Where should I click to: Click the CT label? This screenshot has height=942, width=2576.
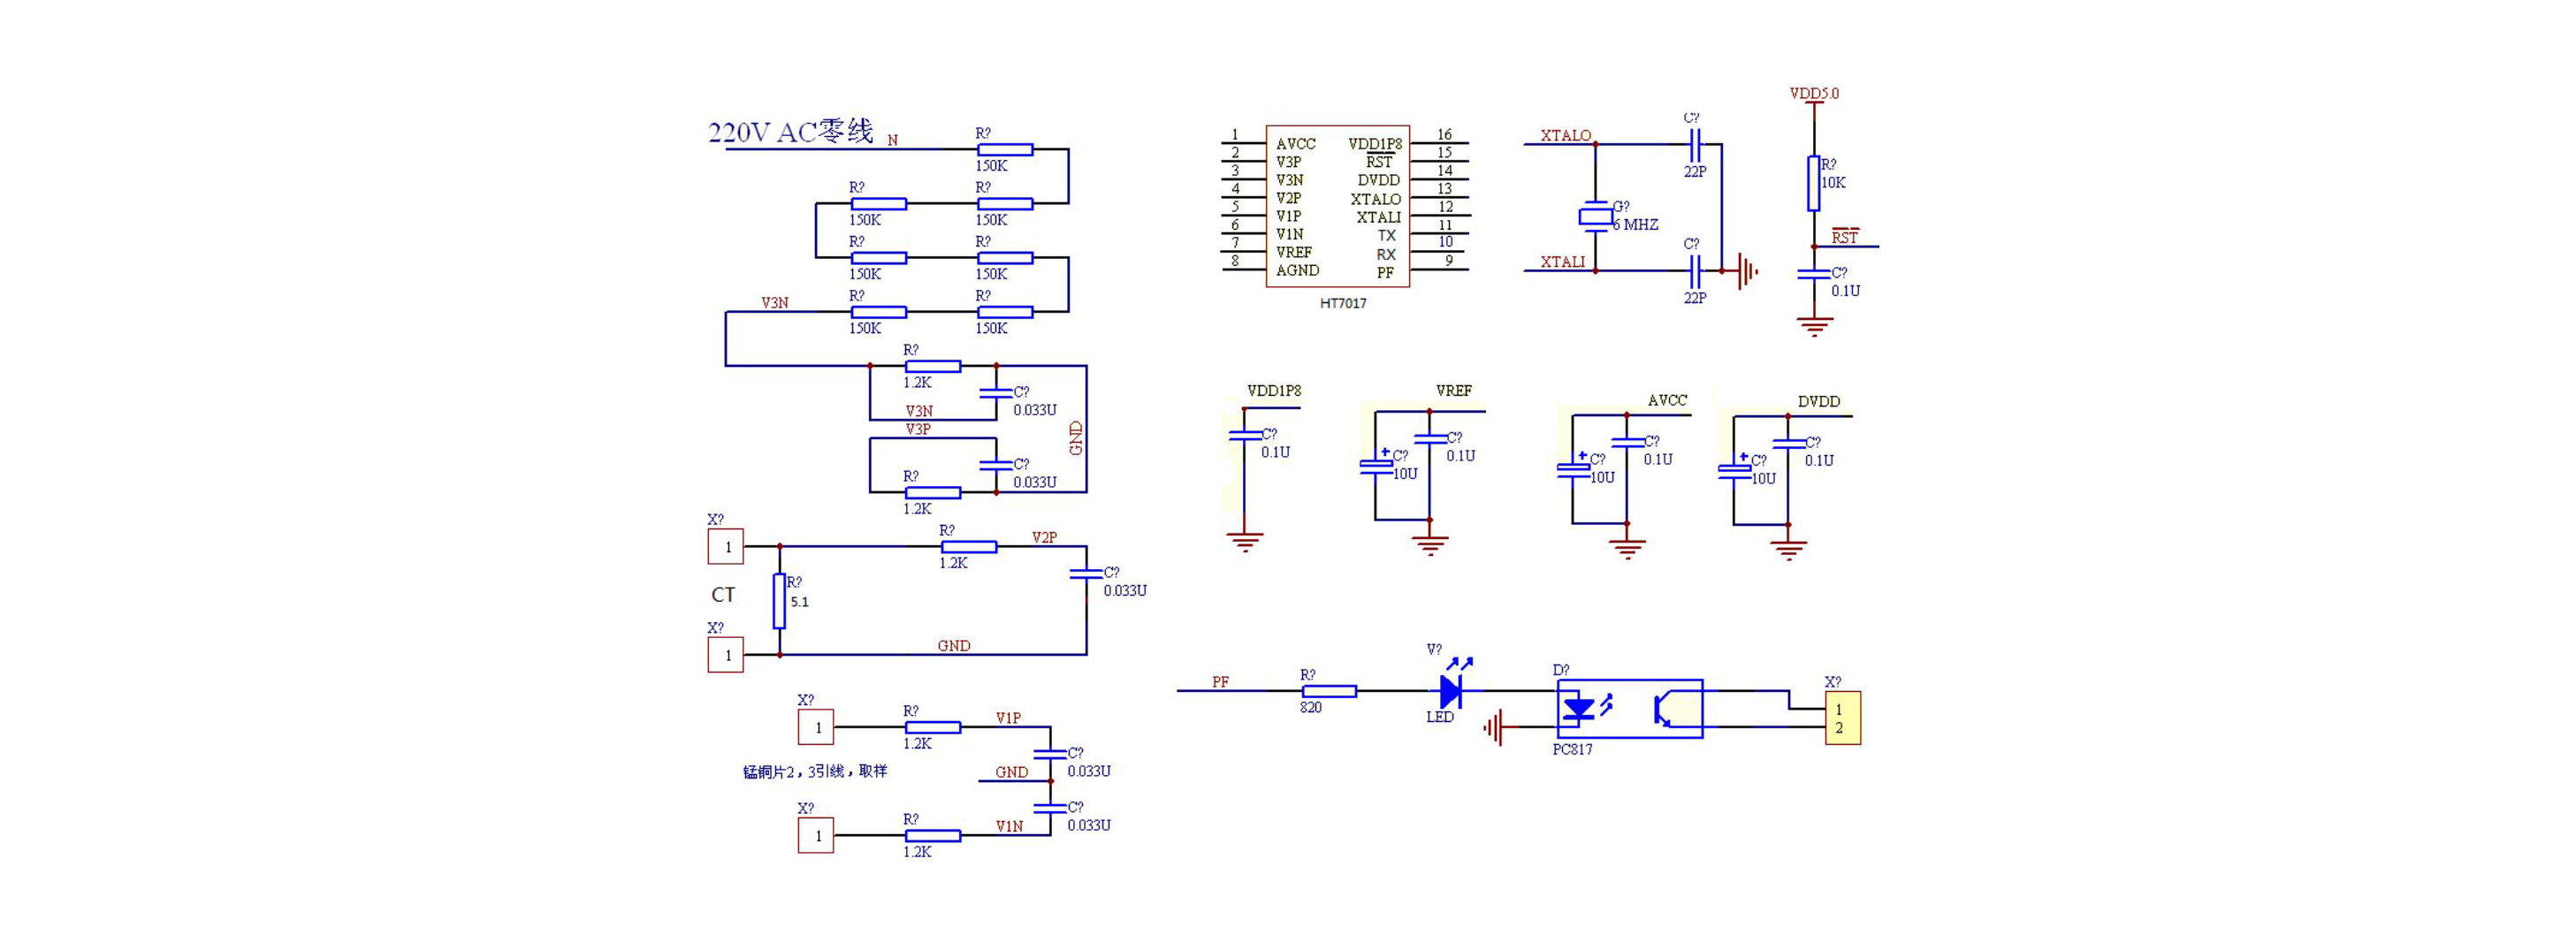723,595
